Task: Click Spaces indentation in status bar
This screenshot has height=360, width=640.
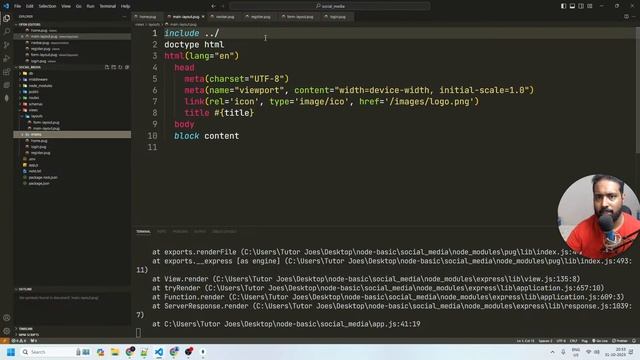Action: click(x=545, y=340)
